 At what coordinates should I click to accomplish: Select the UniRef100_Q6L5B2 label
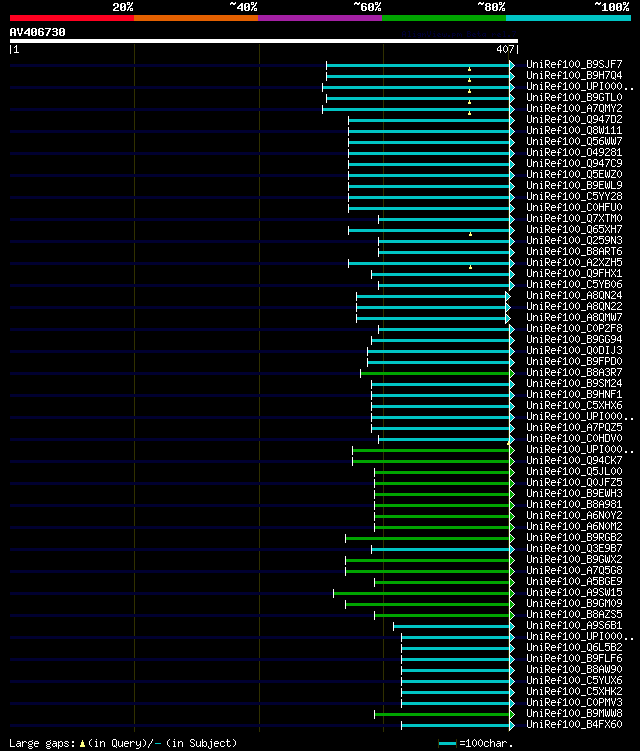point(574,648)
